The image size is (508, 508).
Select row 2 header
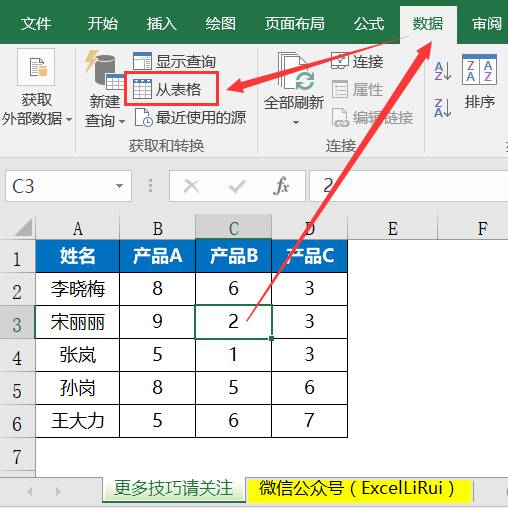coord(17,289)
